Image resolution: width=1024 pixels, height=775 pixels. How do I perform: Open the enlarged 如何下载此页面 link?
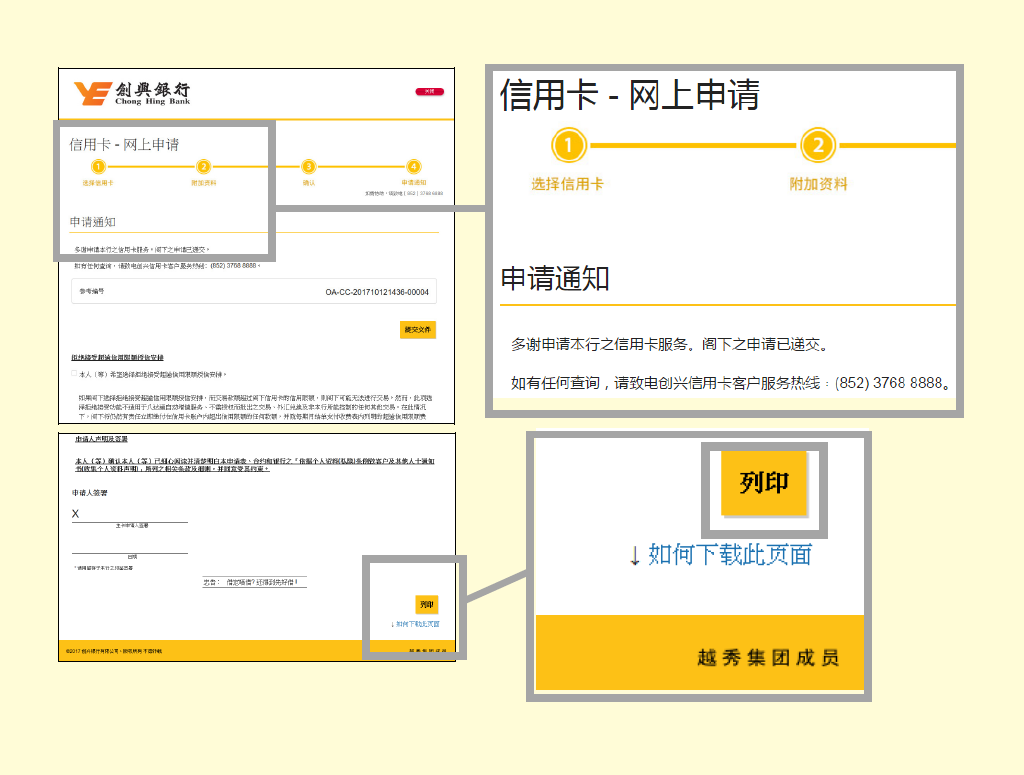tap(729, 554)
